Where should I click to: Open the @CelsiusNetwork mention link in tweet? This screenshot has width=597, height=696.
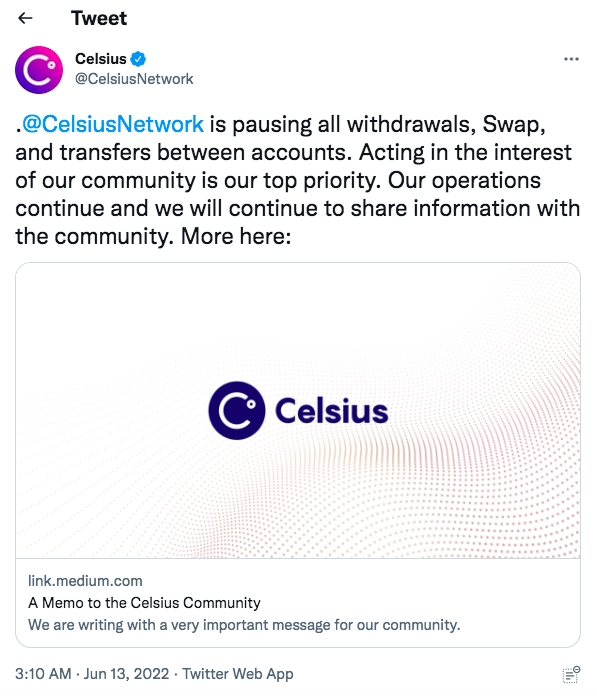(x=113, y=124)
